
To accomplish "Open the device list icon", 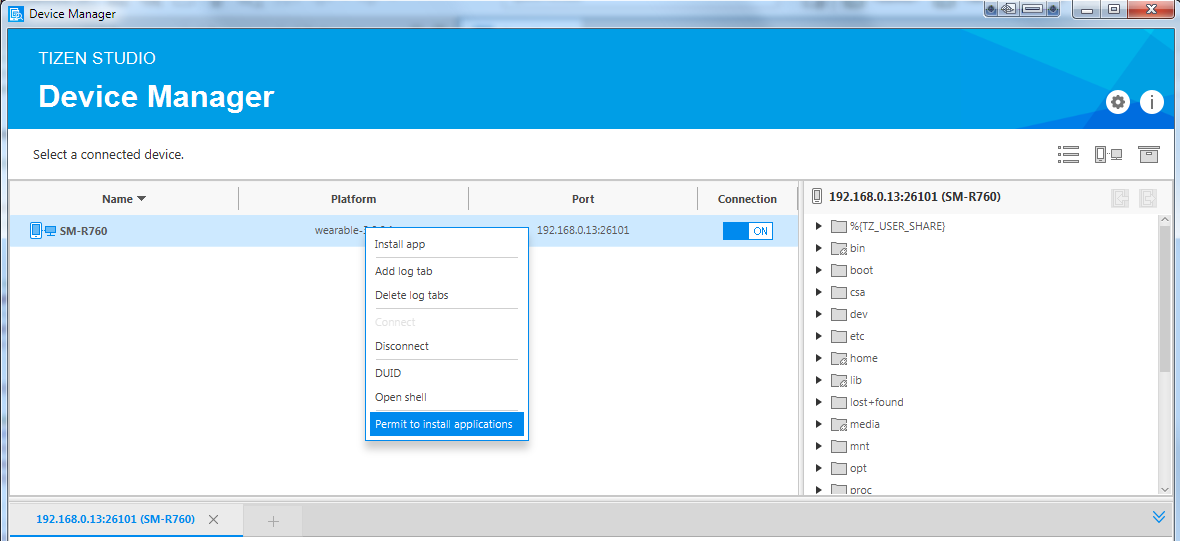I will pyautogui.click(x=1068, y=154).
